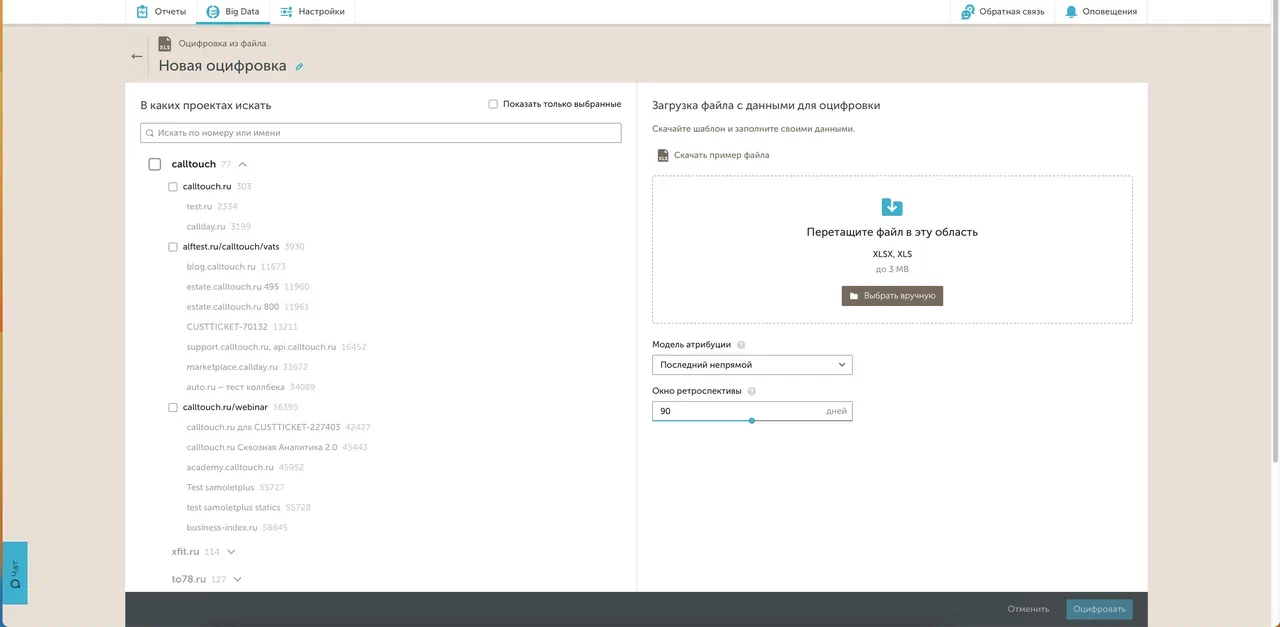
Task: Open the Отчеты tab
Action: [x=161, y=12]
